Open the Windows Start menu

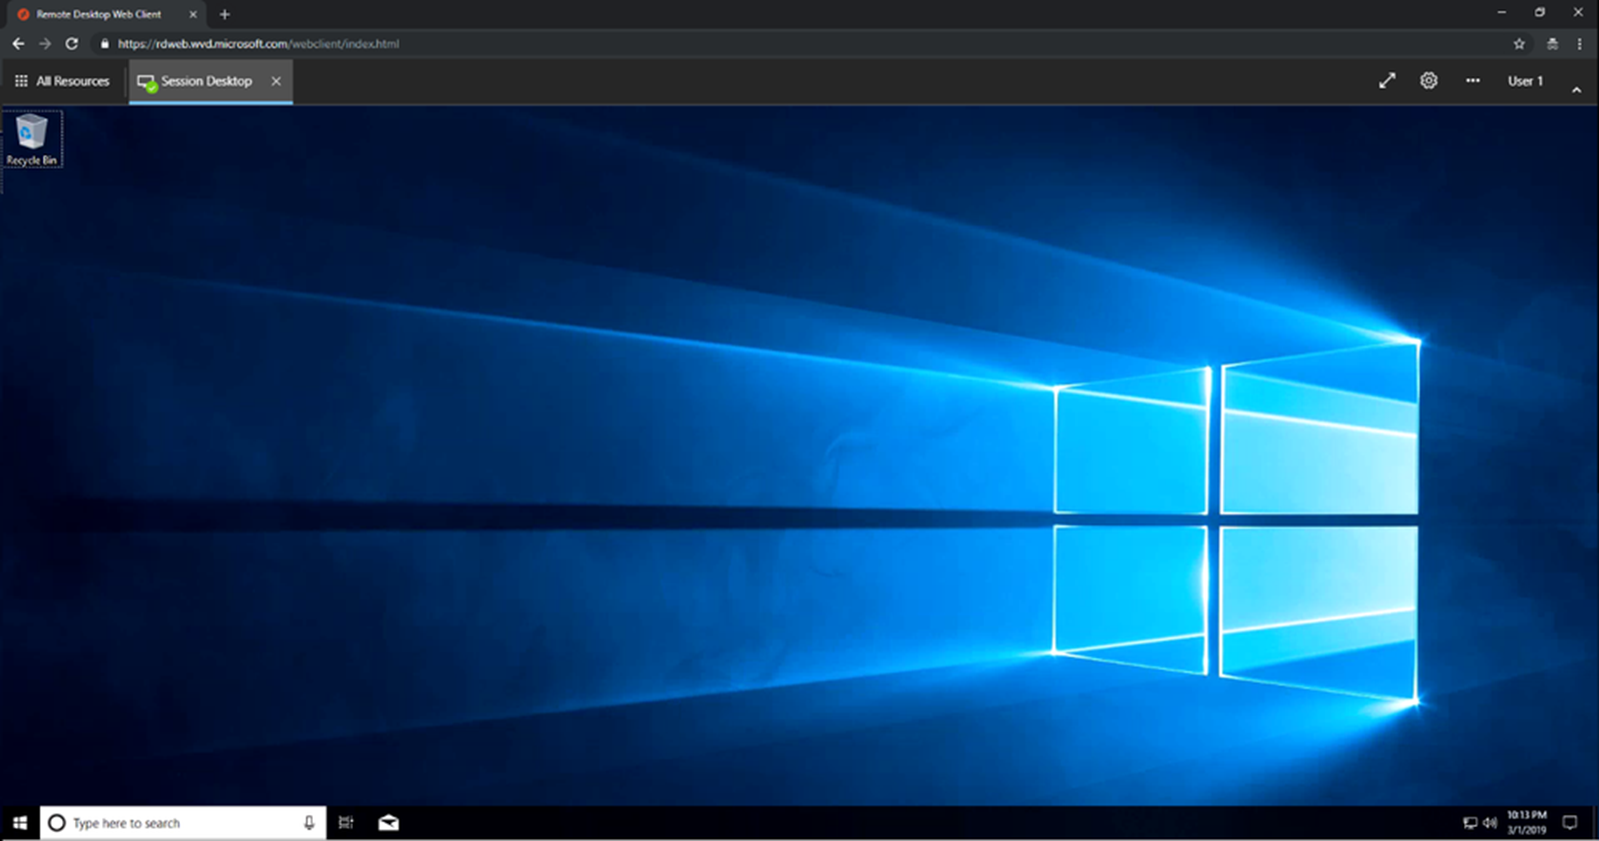tap(20, 823)
